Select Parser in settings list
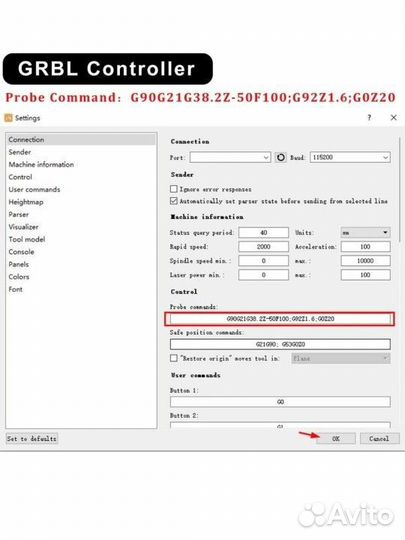This screenshot has height=540, width=405. (x=81, y=215)
